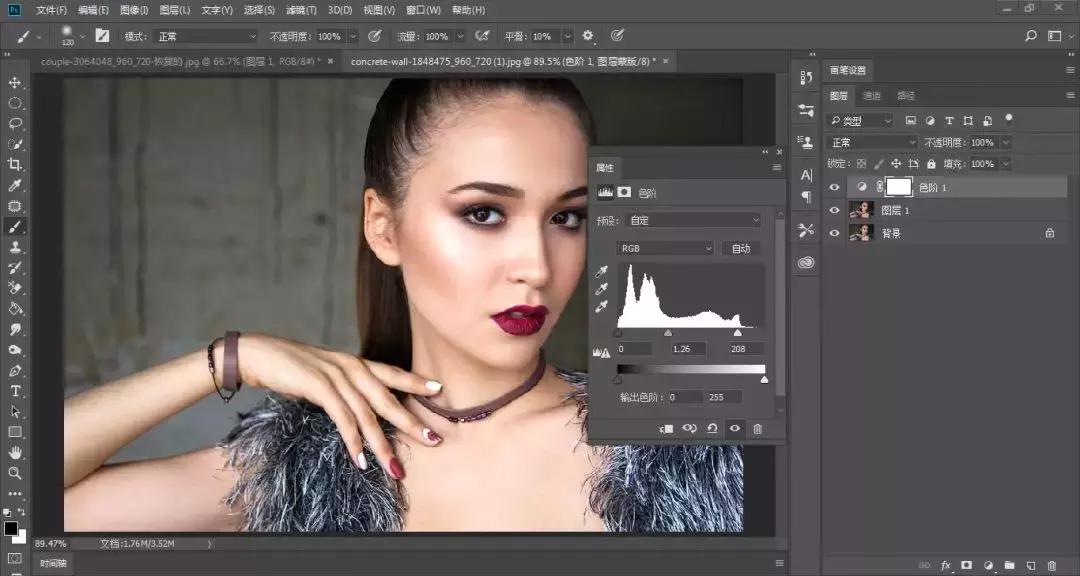The width and height of the screenshot is (1080, 576).
Task: Reset Levels adjustment to defaults
Action: point(712,428)
